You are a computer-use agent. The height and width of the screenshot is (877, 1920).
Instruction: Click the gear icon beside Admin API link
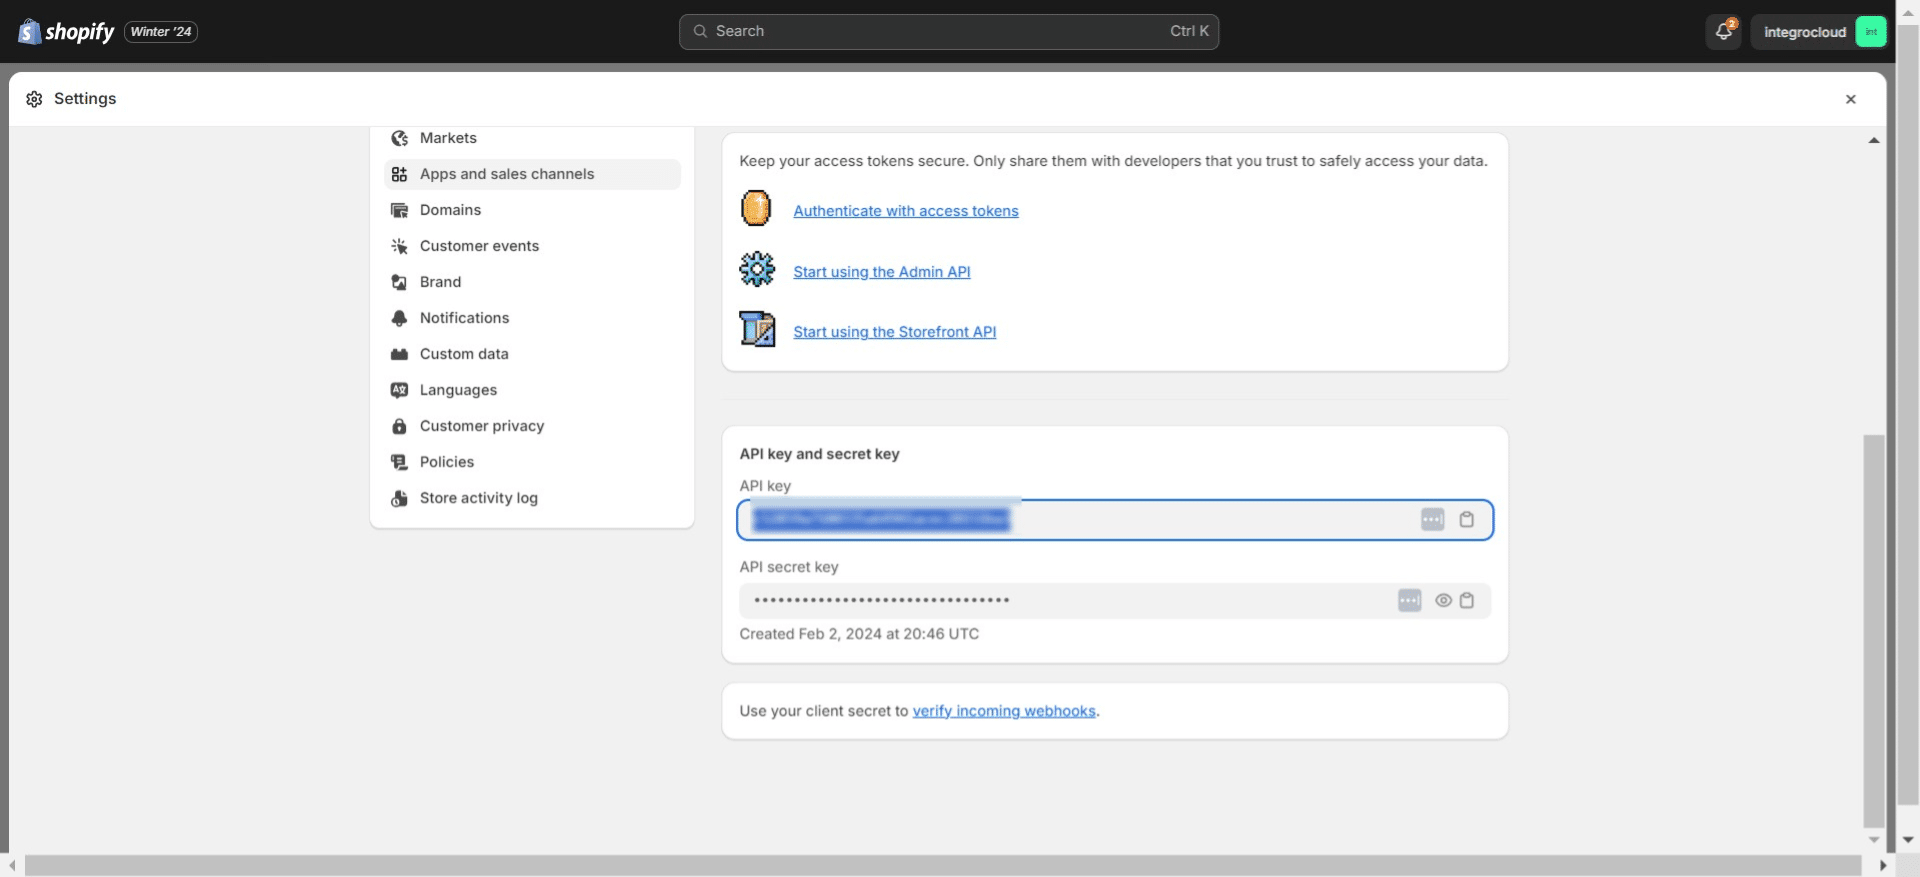click(x=756, y=270)
